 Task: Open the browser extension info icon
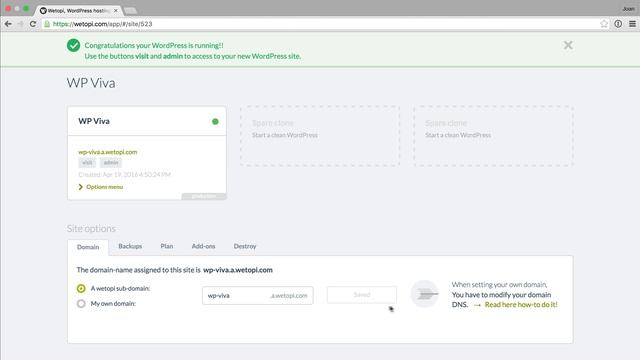(x=618, y=24)
